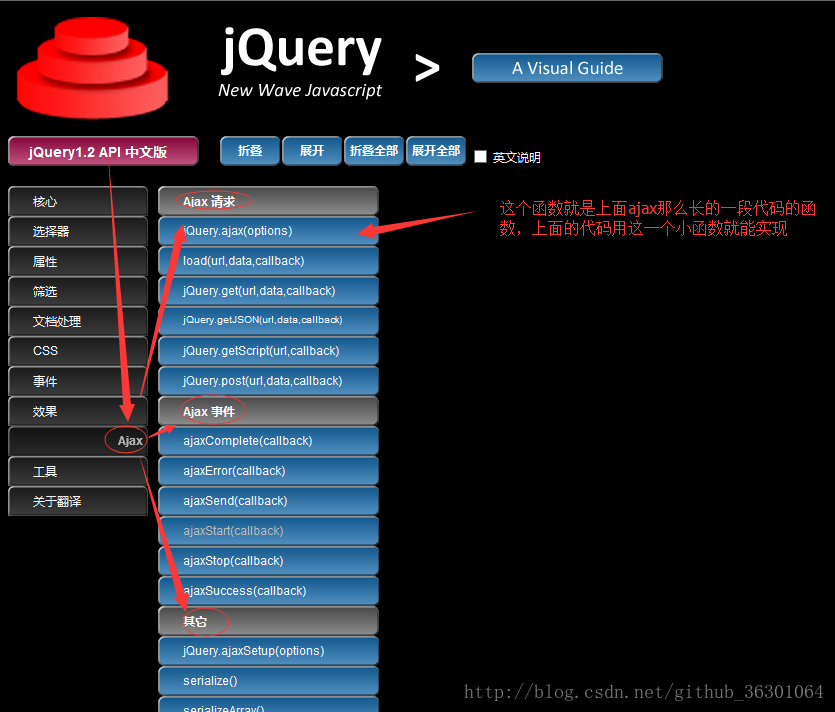Click the jQuery title text
This screenshot has height=712, width=835.
pyautogui.click(x=301, y=50)
